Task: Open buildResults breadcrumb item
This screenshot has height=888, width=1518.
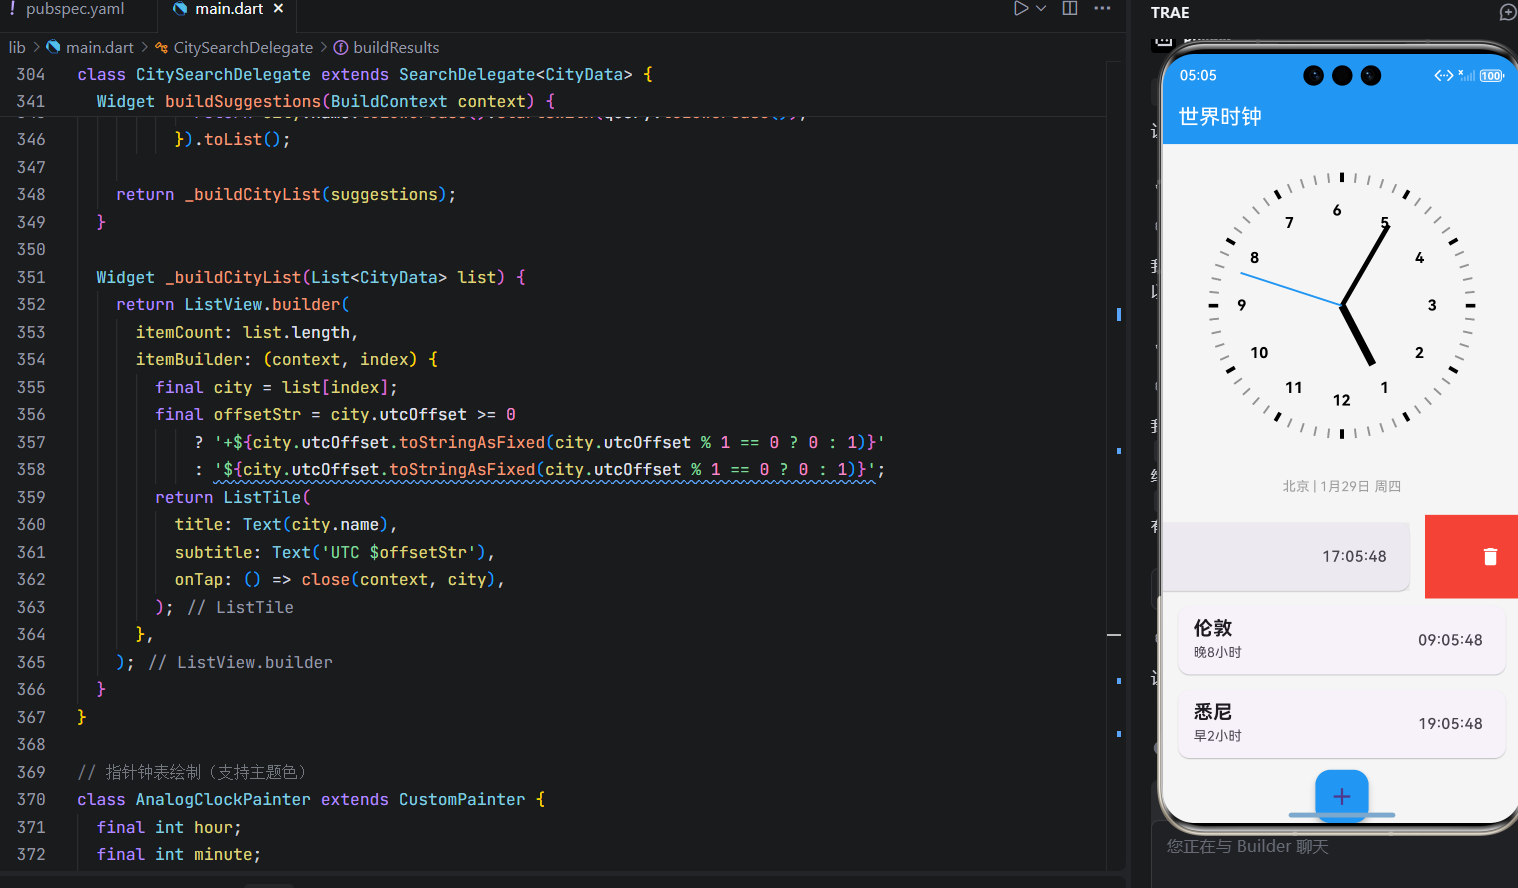Action: (x=396, y=47)
